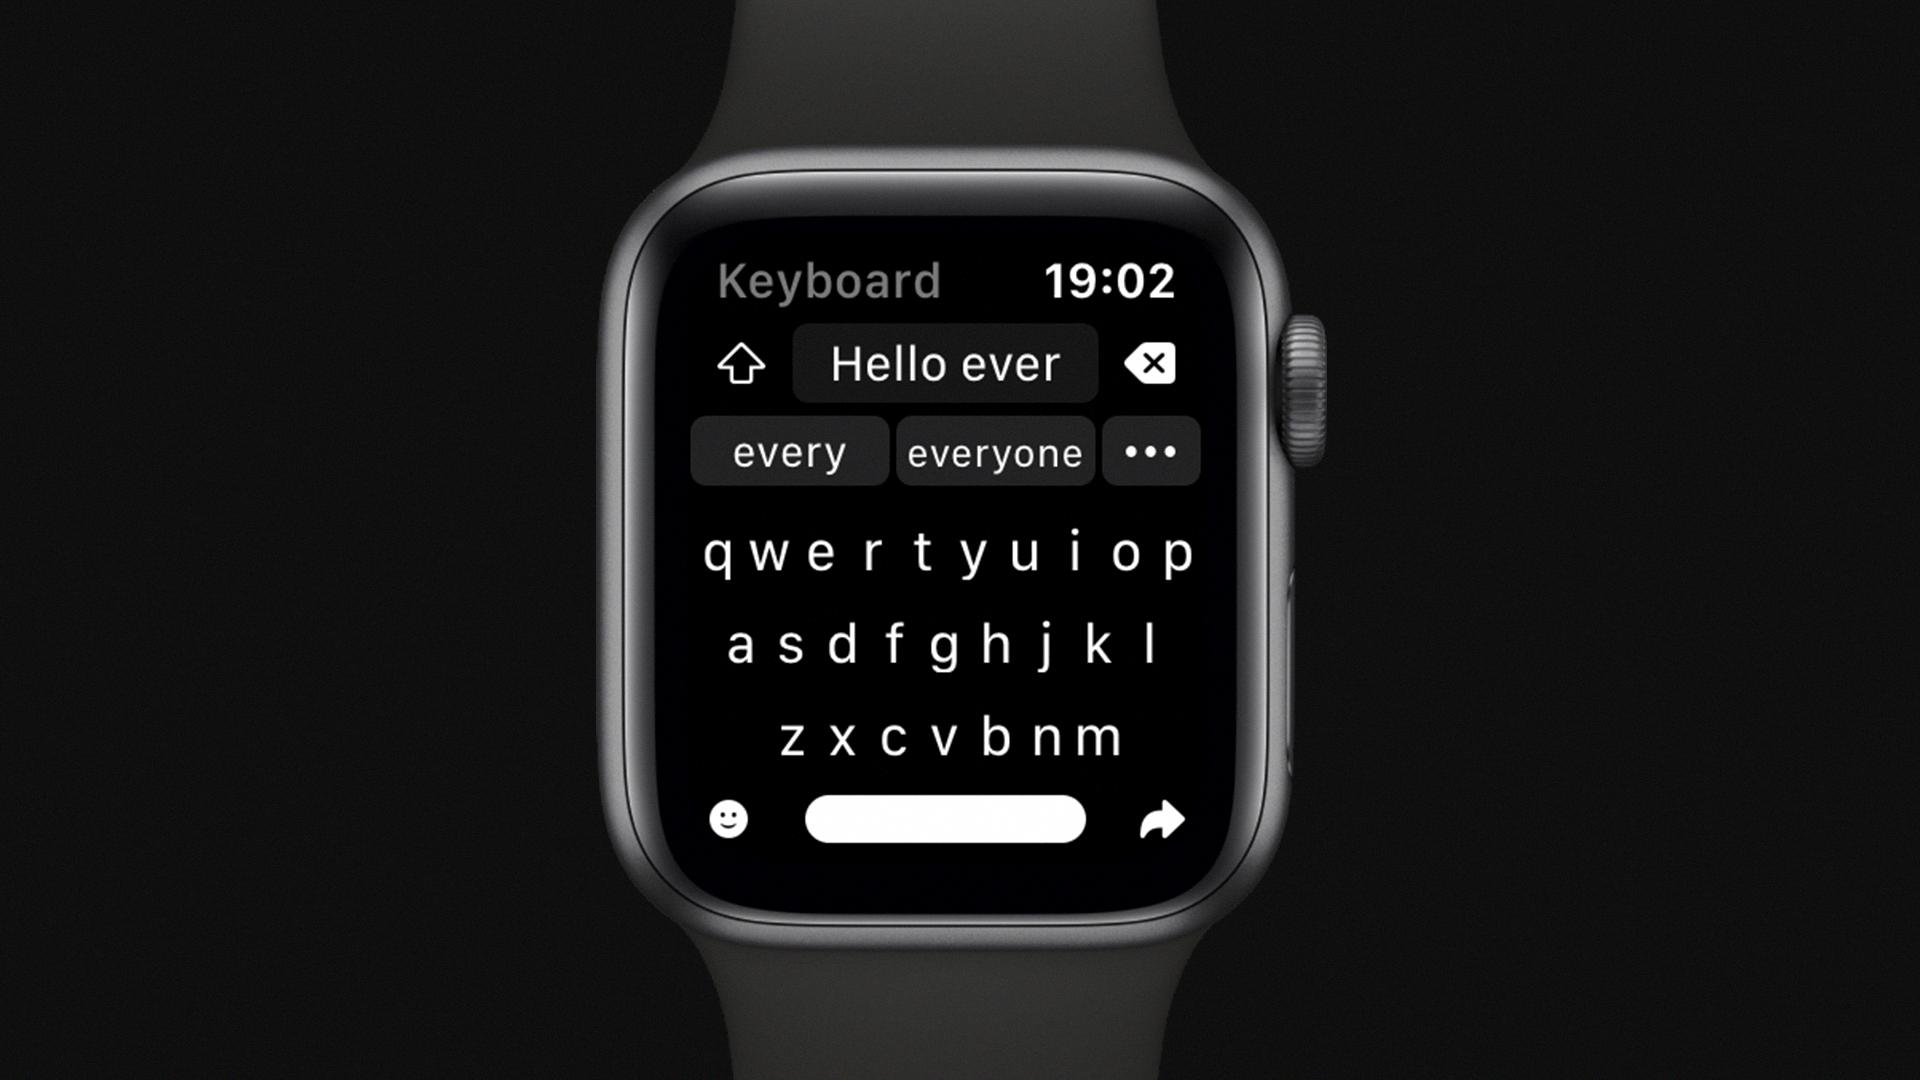Tap the spacebar white bar
The width and height of the screenshot is (1920, 1080).
tap(943, 819)
